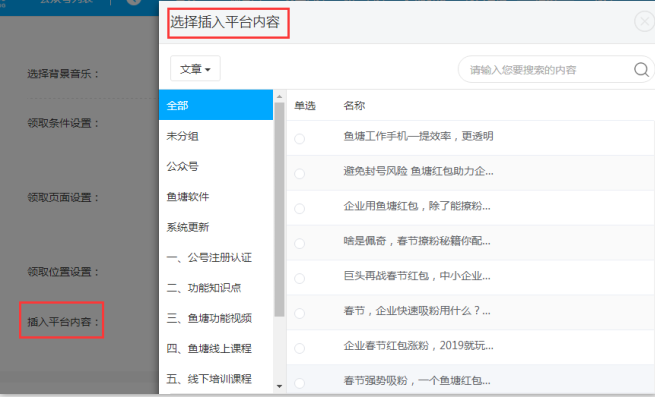Show the 系统更新 category

coord(216,227)
